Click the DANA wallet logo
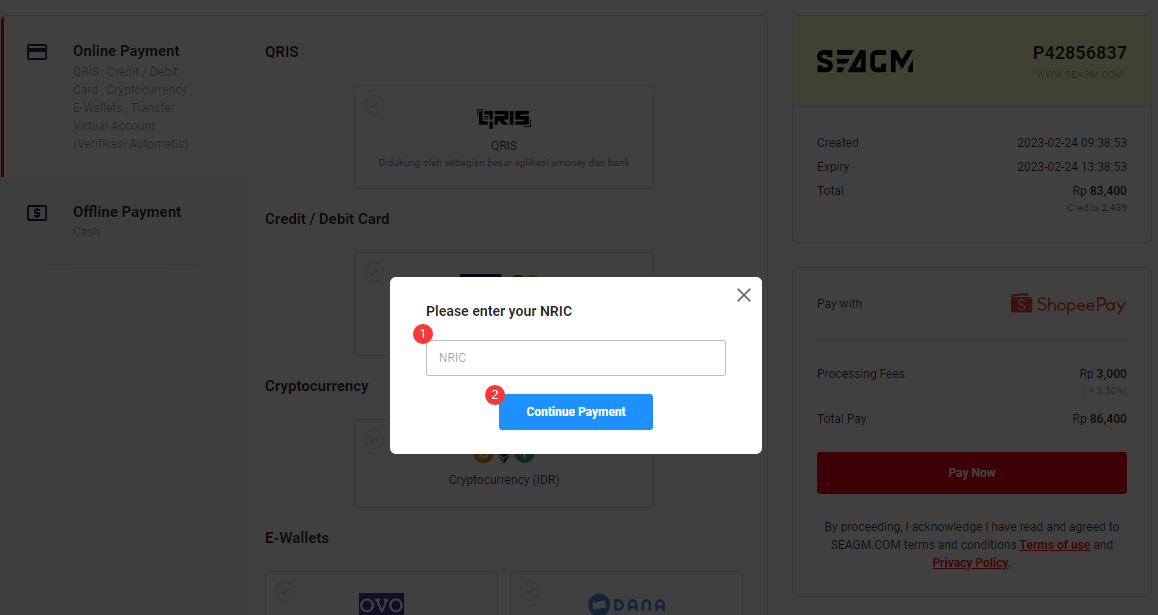This screenshot has width=1158, height=615. [626, 605]
